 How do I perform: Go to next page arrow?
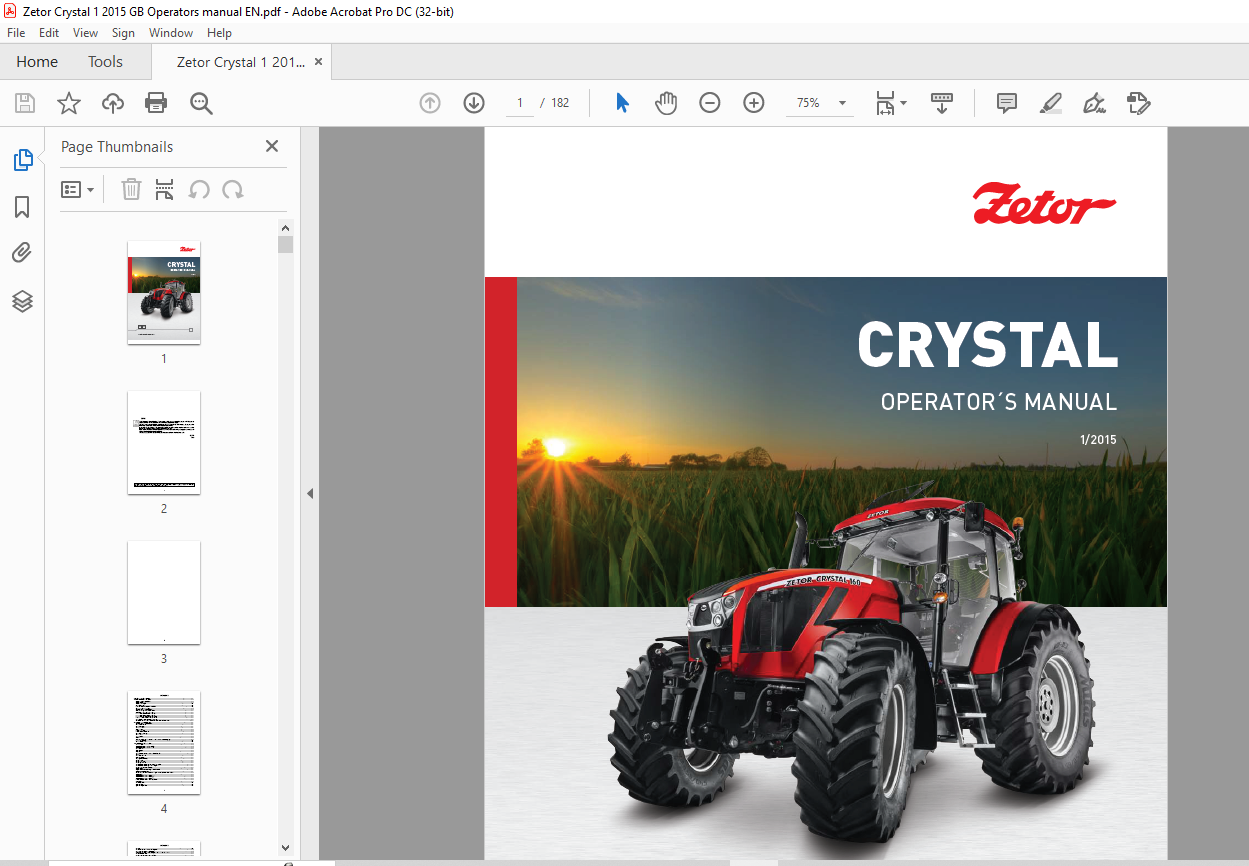474,103
